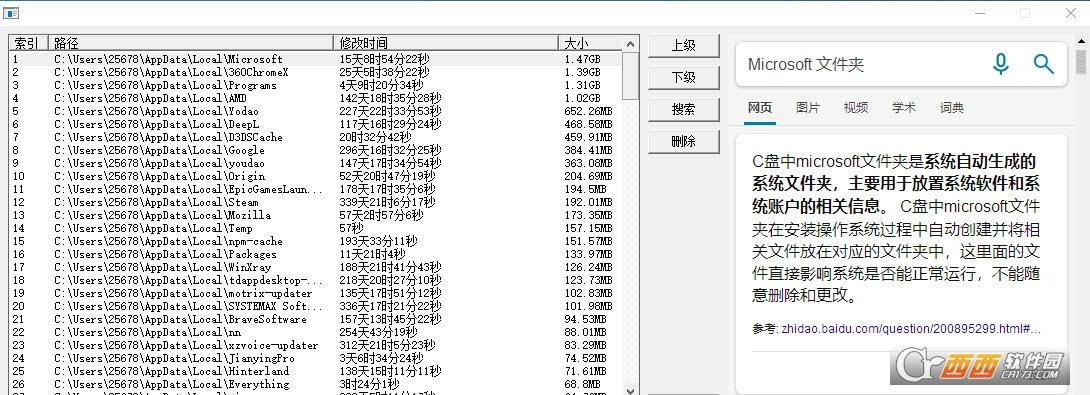Switch to the 图片 tab
The width and height of the screenshot is (1090, 395).
(808, 108)
